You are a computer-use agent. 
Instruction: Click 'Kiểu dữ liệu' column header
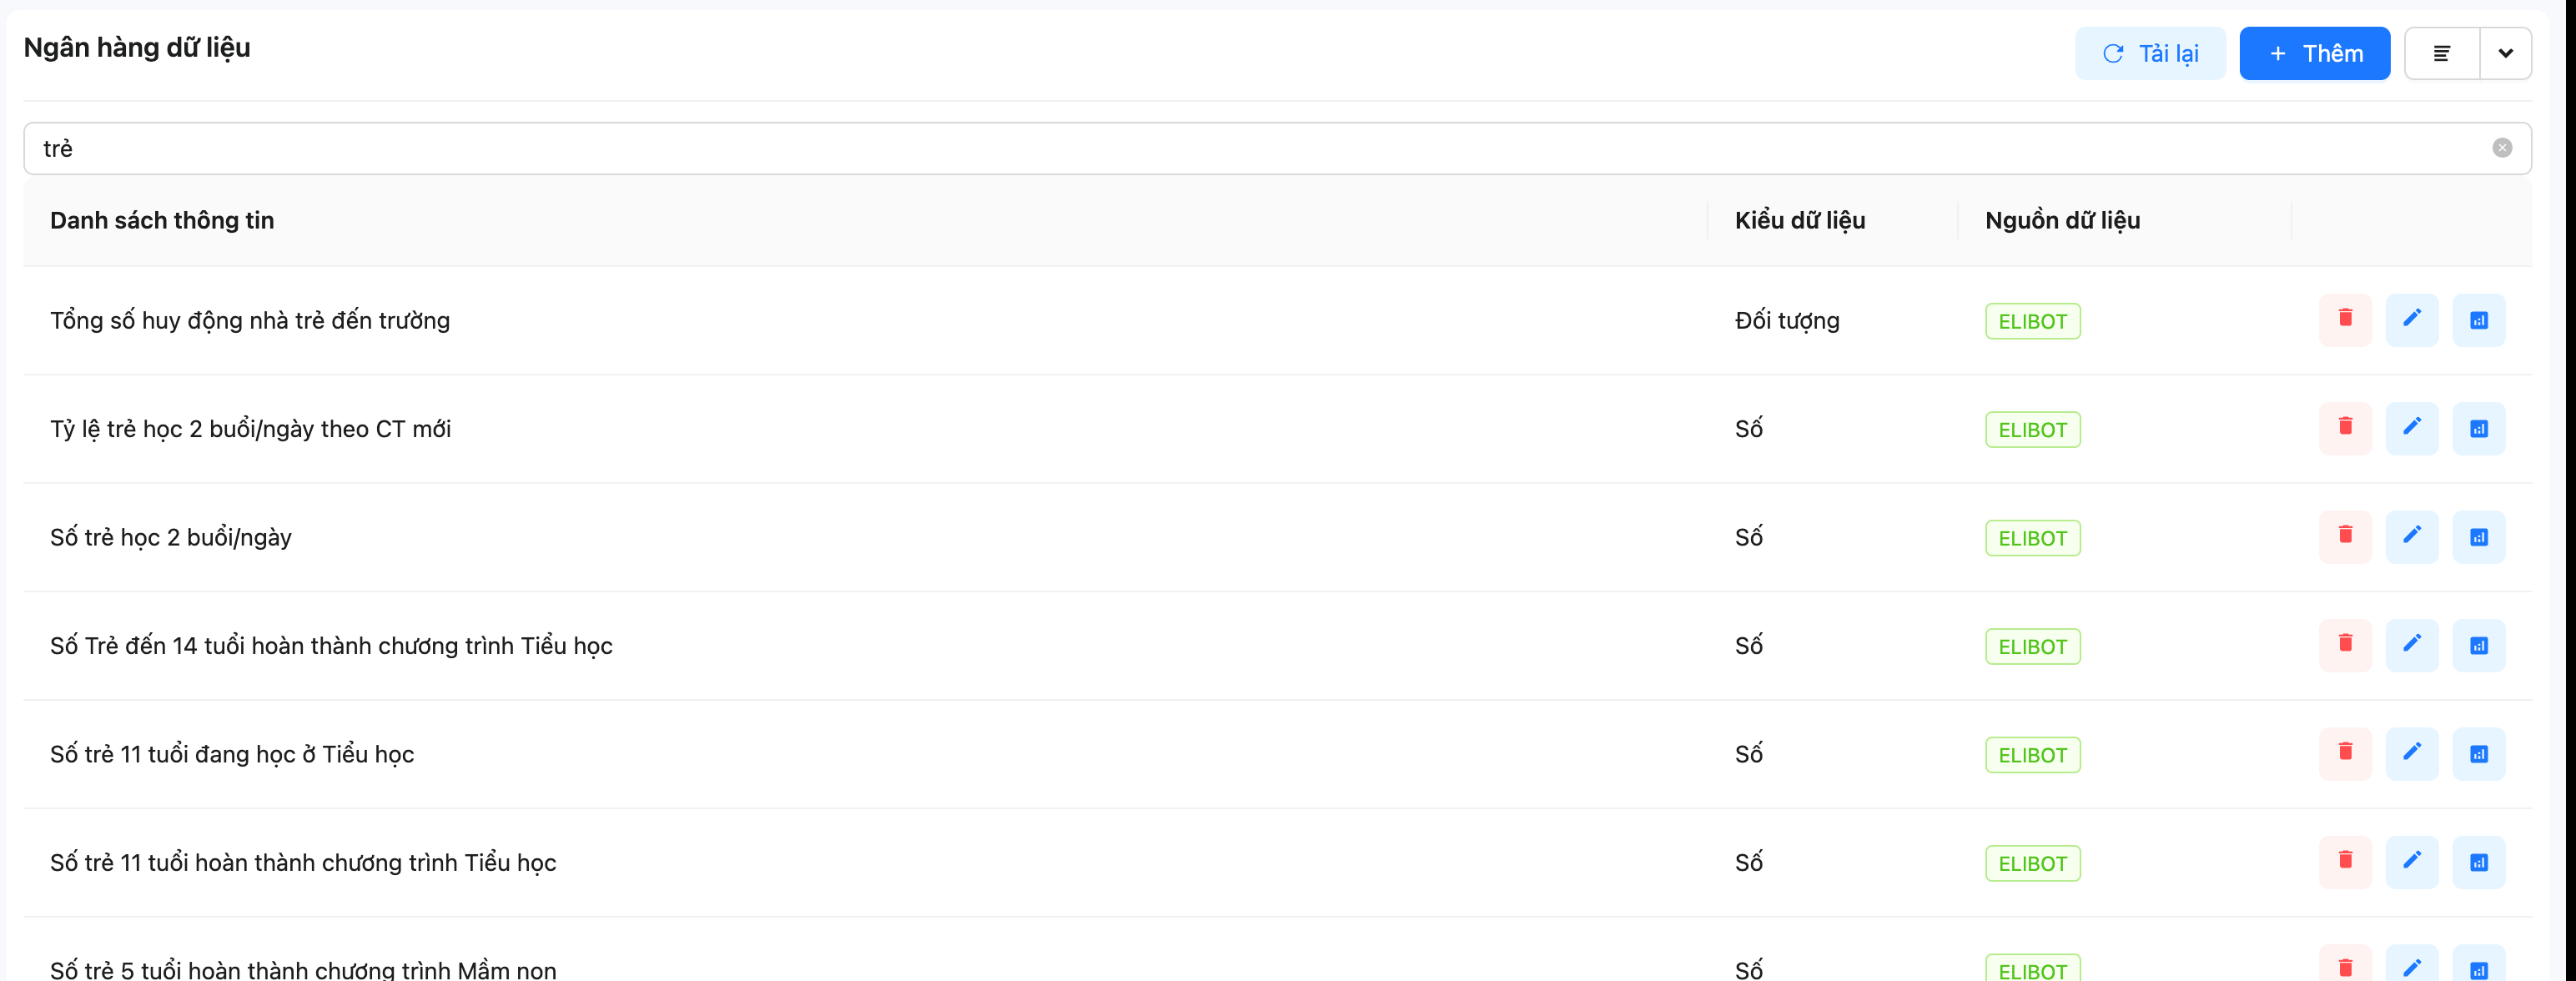pyautogui.click(x=1799, y=220)
